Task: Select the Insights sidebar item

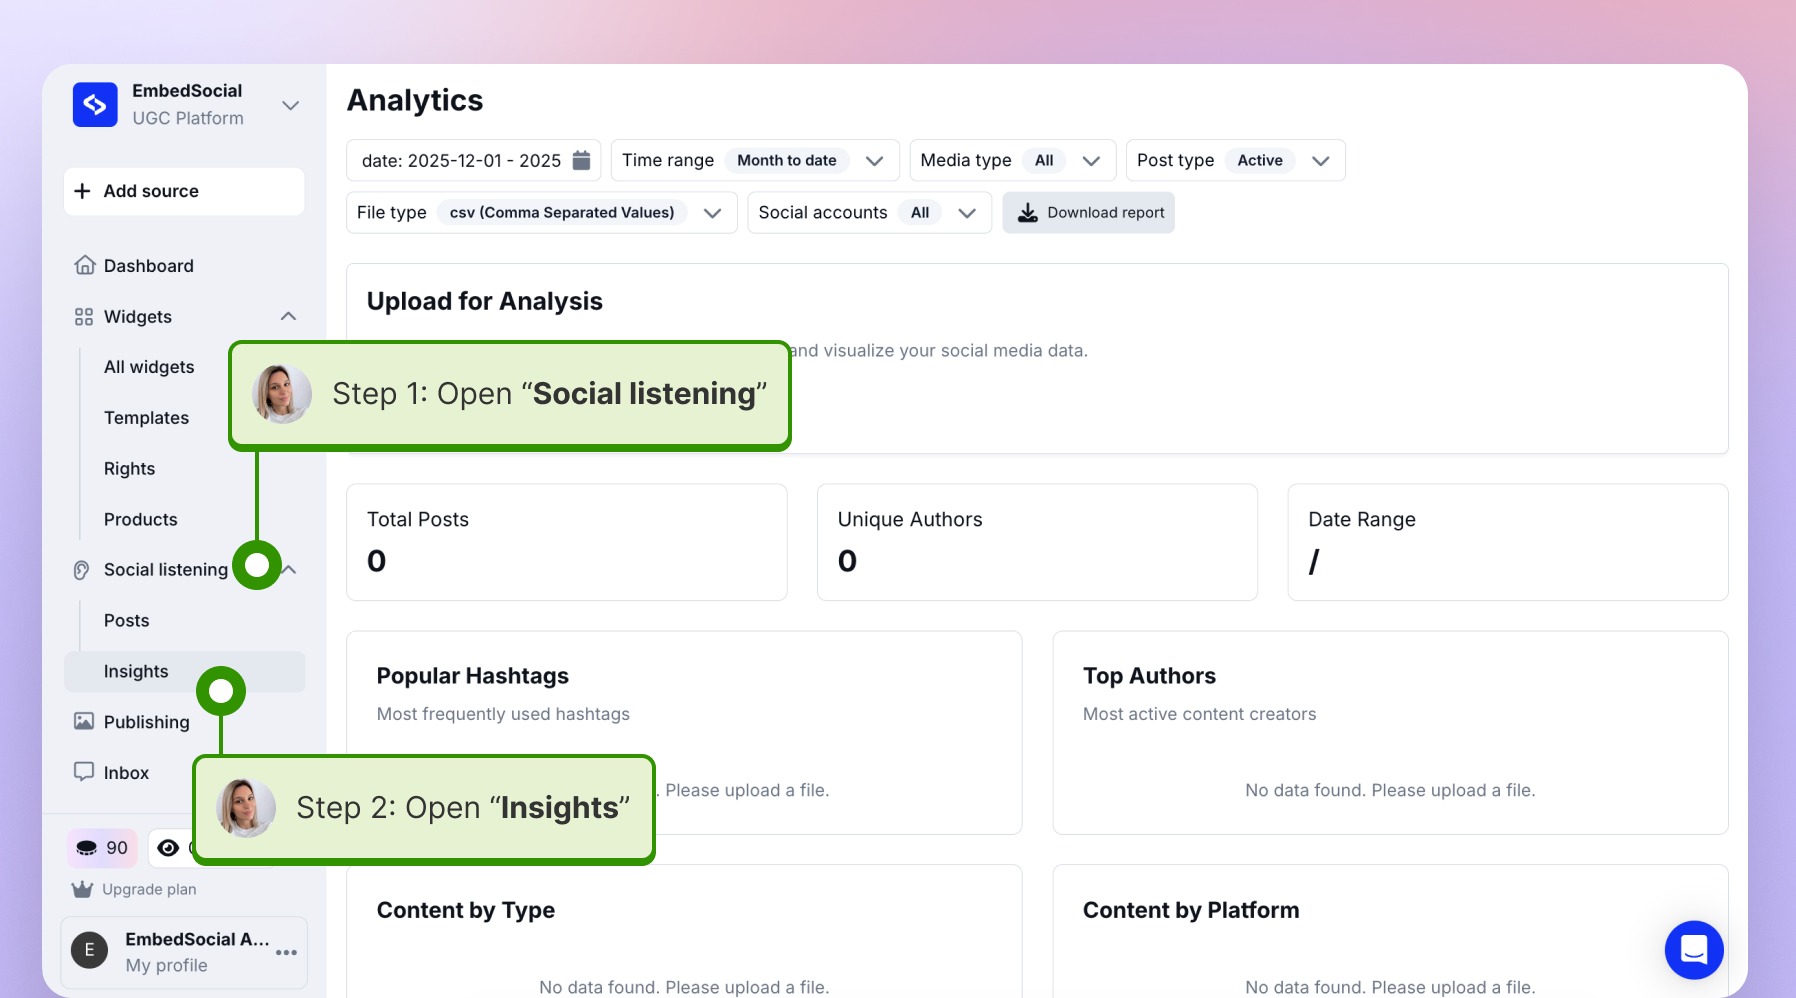Action: pyautogui.click(x=184, y=672)
